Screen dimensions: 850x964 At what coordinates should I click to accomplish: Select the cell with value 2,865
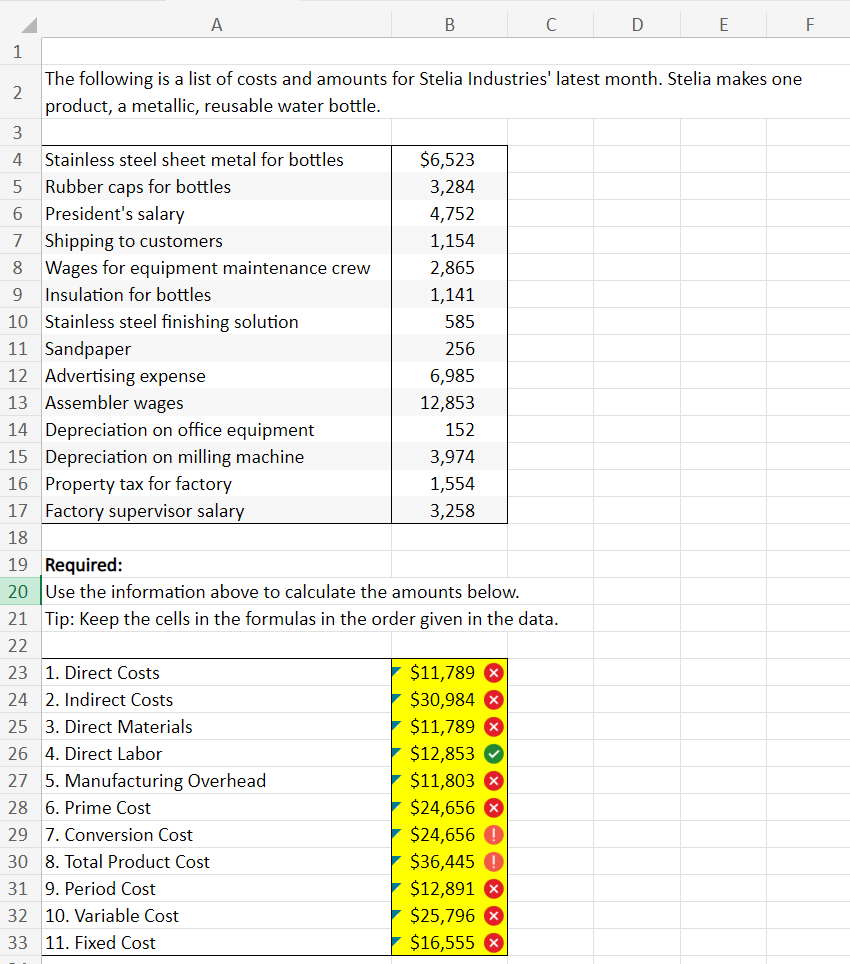(449, 268)
